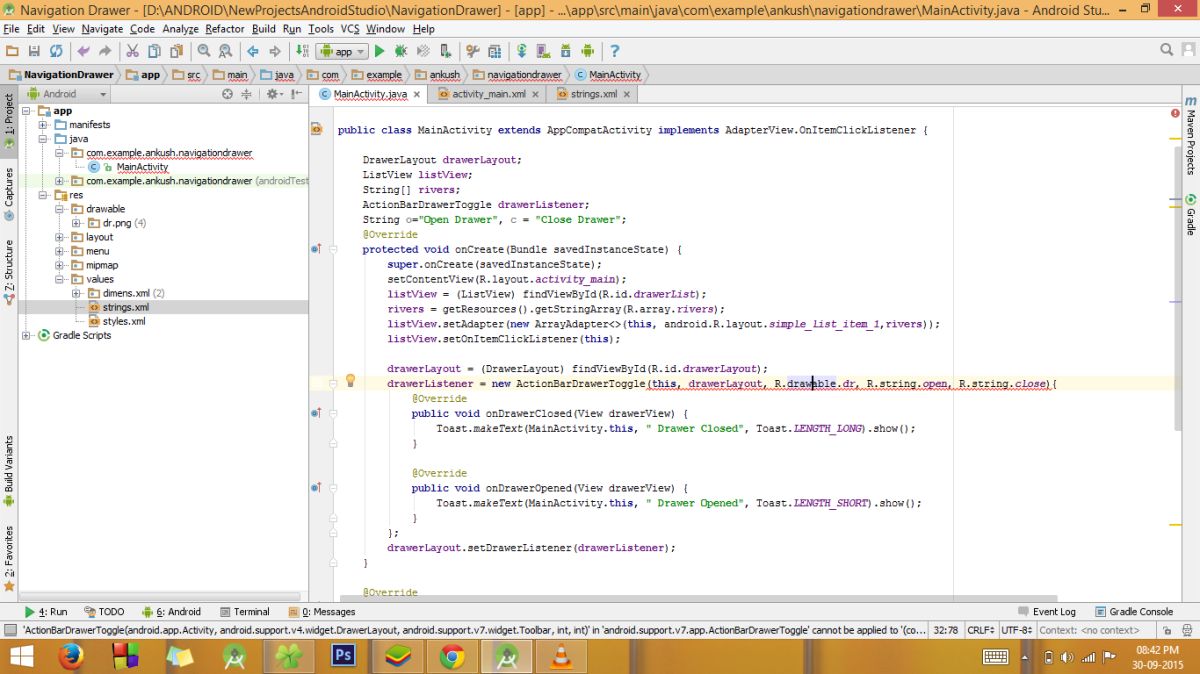This screenshot has width=1200, height=674.
Task: Collapse the res folder node
Action: [x=43, y=195]
